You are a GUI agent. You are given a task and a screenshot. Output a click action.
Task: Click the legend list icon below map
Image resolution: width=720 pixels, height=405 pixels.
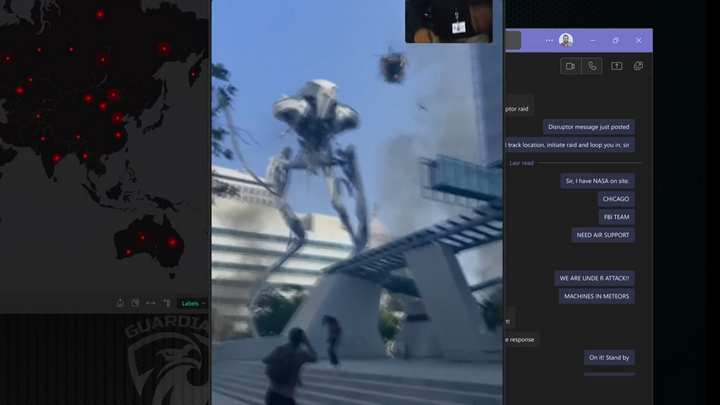click(x=167, y=303)
